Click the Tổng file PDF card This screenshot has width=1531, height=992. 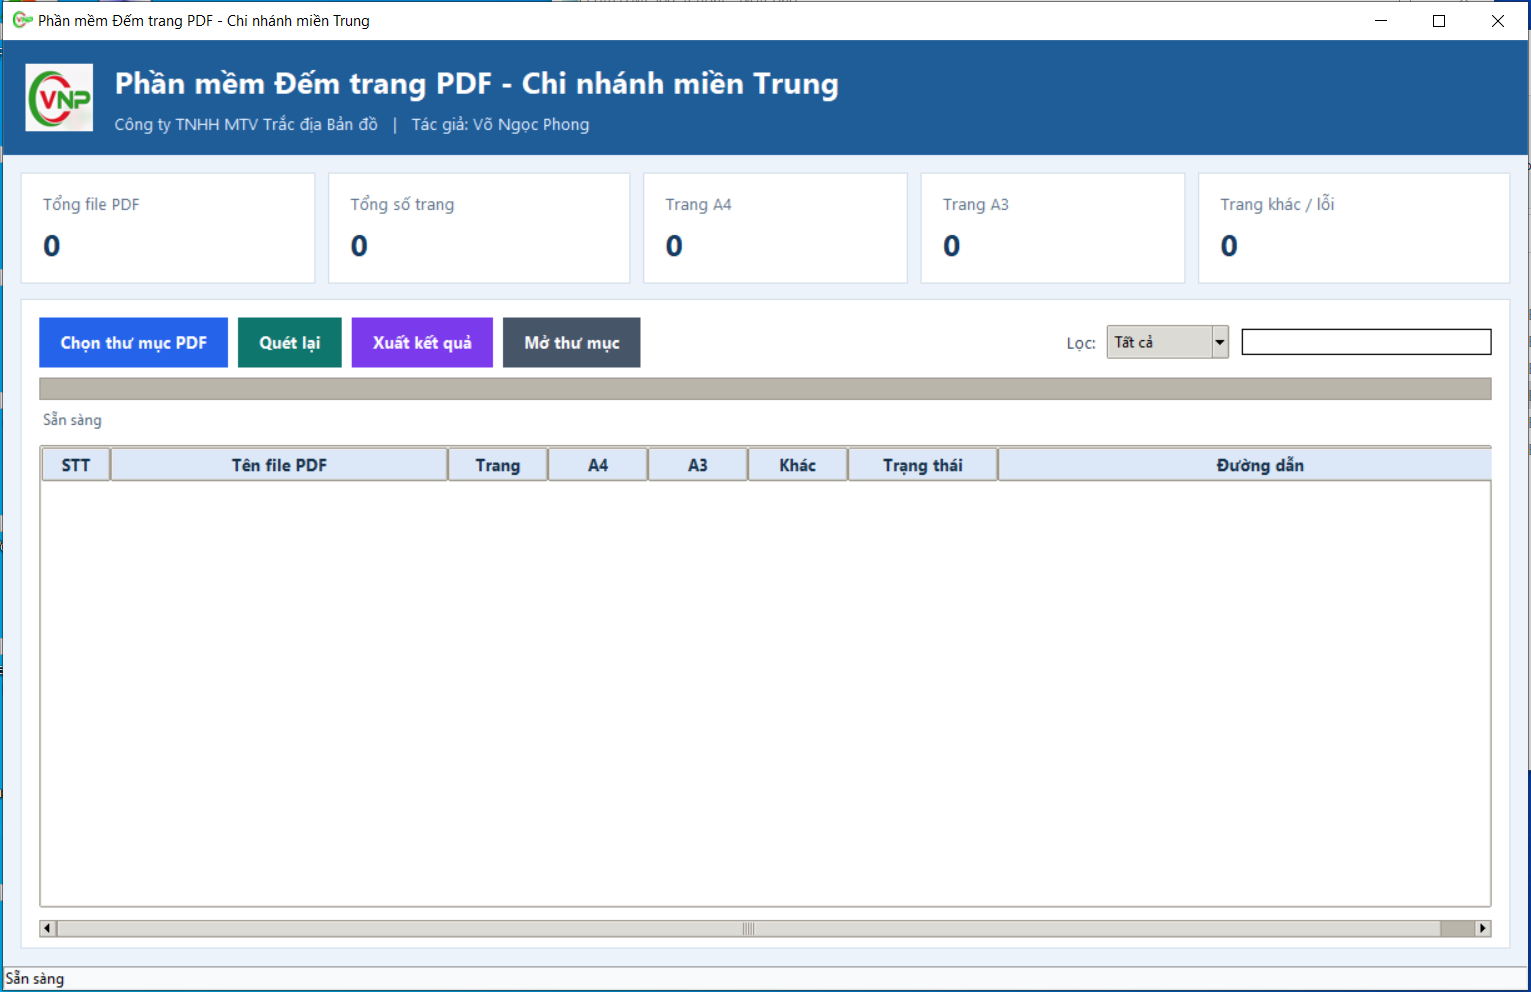168,228
